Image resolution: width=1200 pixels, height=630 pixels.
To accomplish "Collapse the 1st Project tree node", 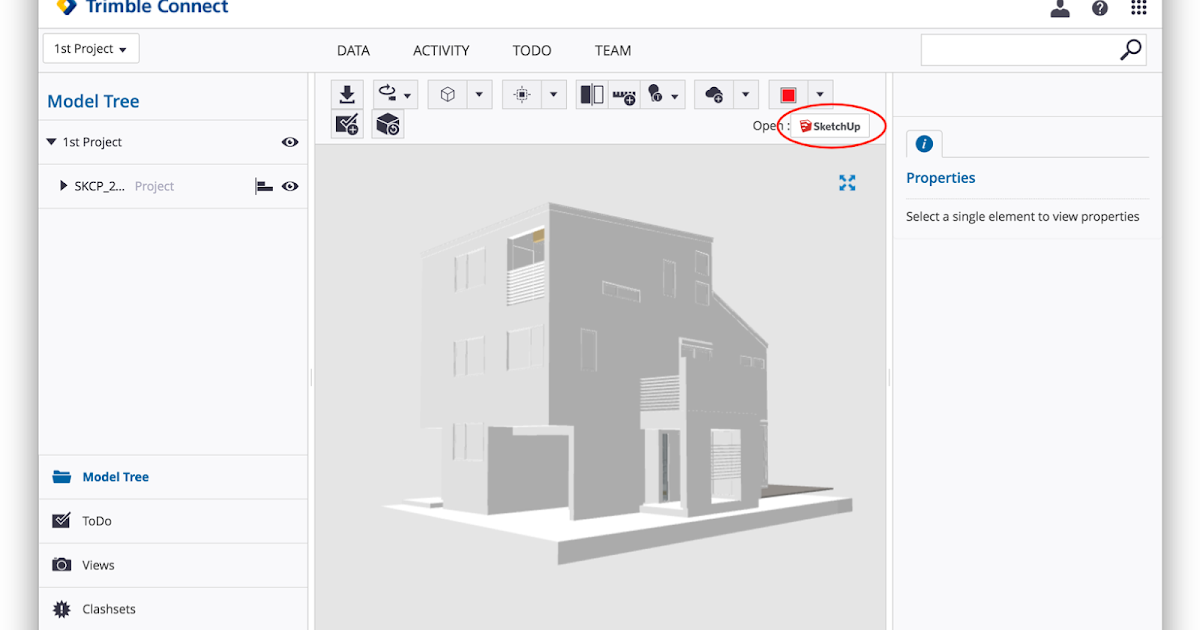I will coord(51,141).
